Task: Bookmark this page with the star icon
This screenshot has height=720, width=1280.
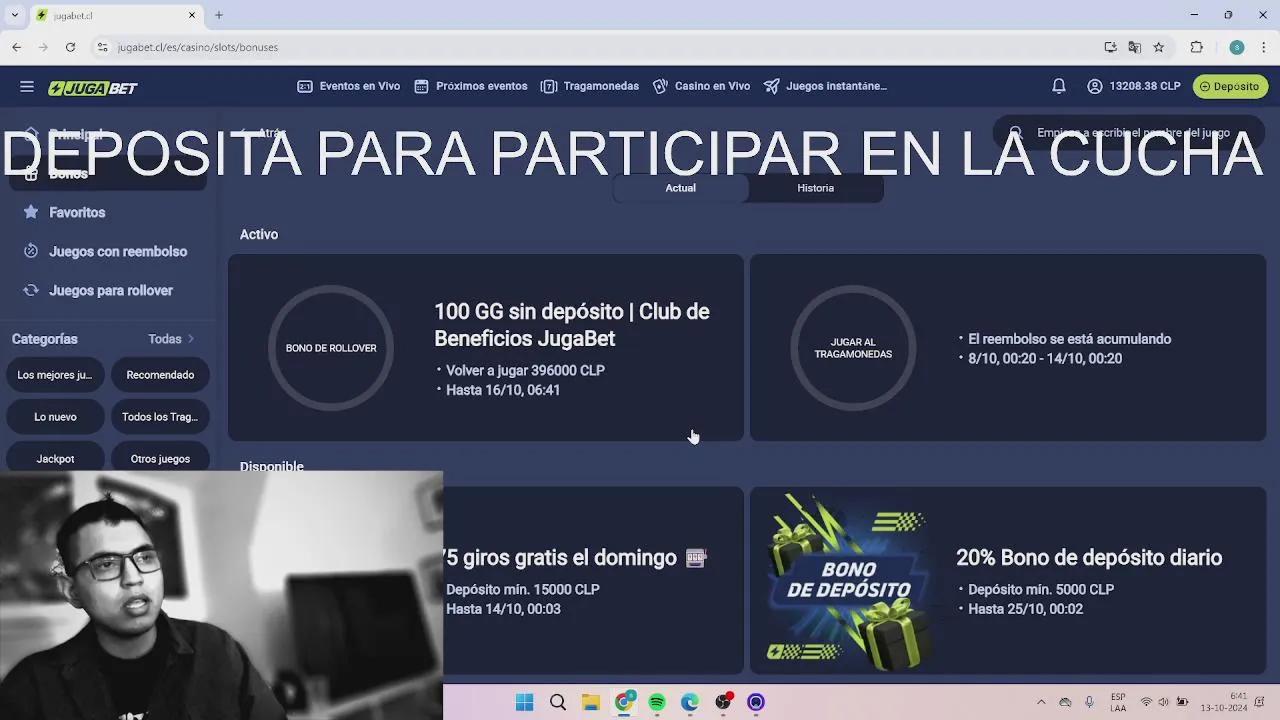Action: 1159,47
